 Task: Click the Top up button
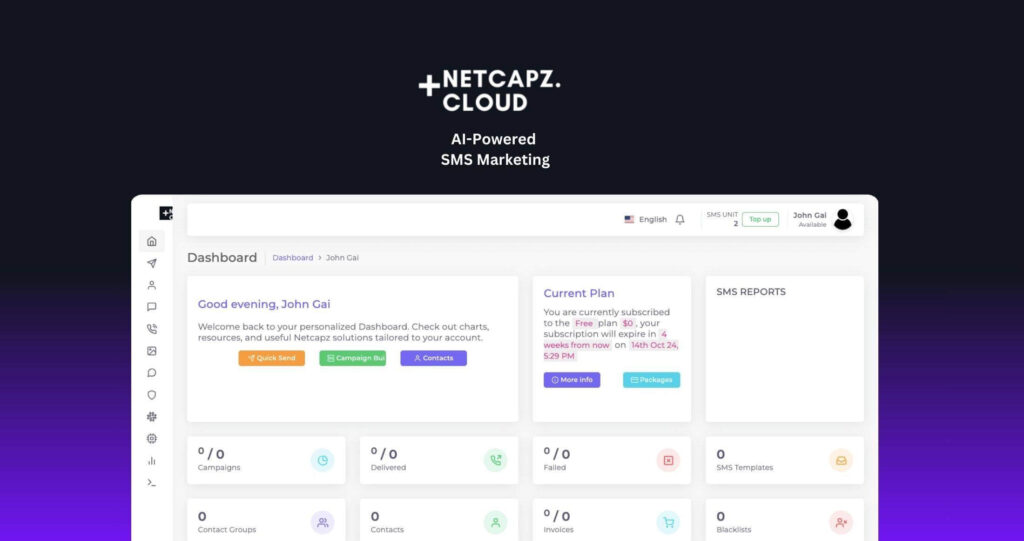point(760,220)
